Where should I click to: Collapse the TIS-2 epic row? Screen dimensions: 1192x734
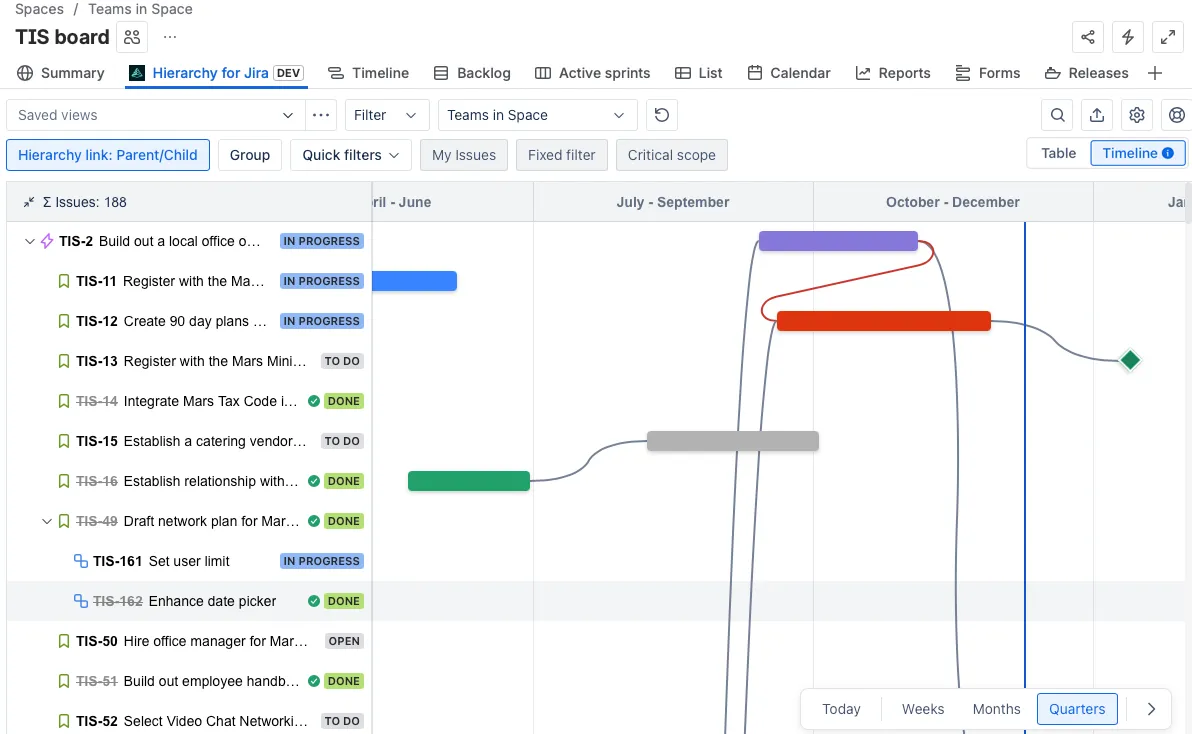pyautogui.click(x=30, y=241)
